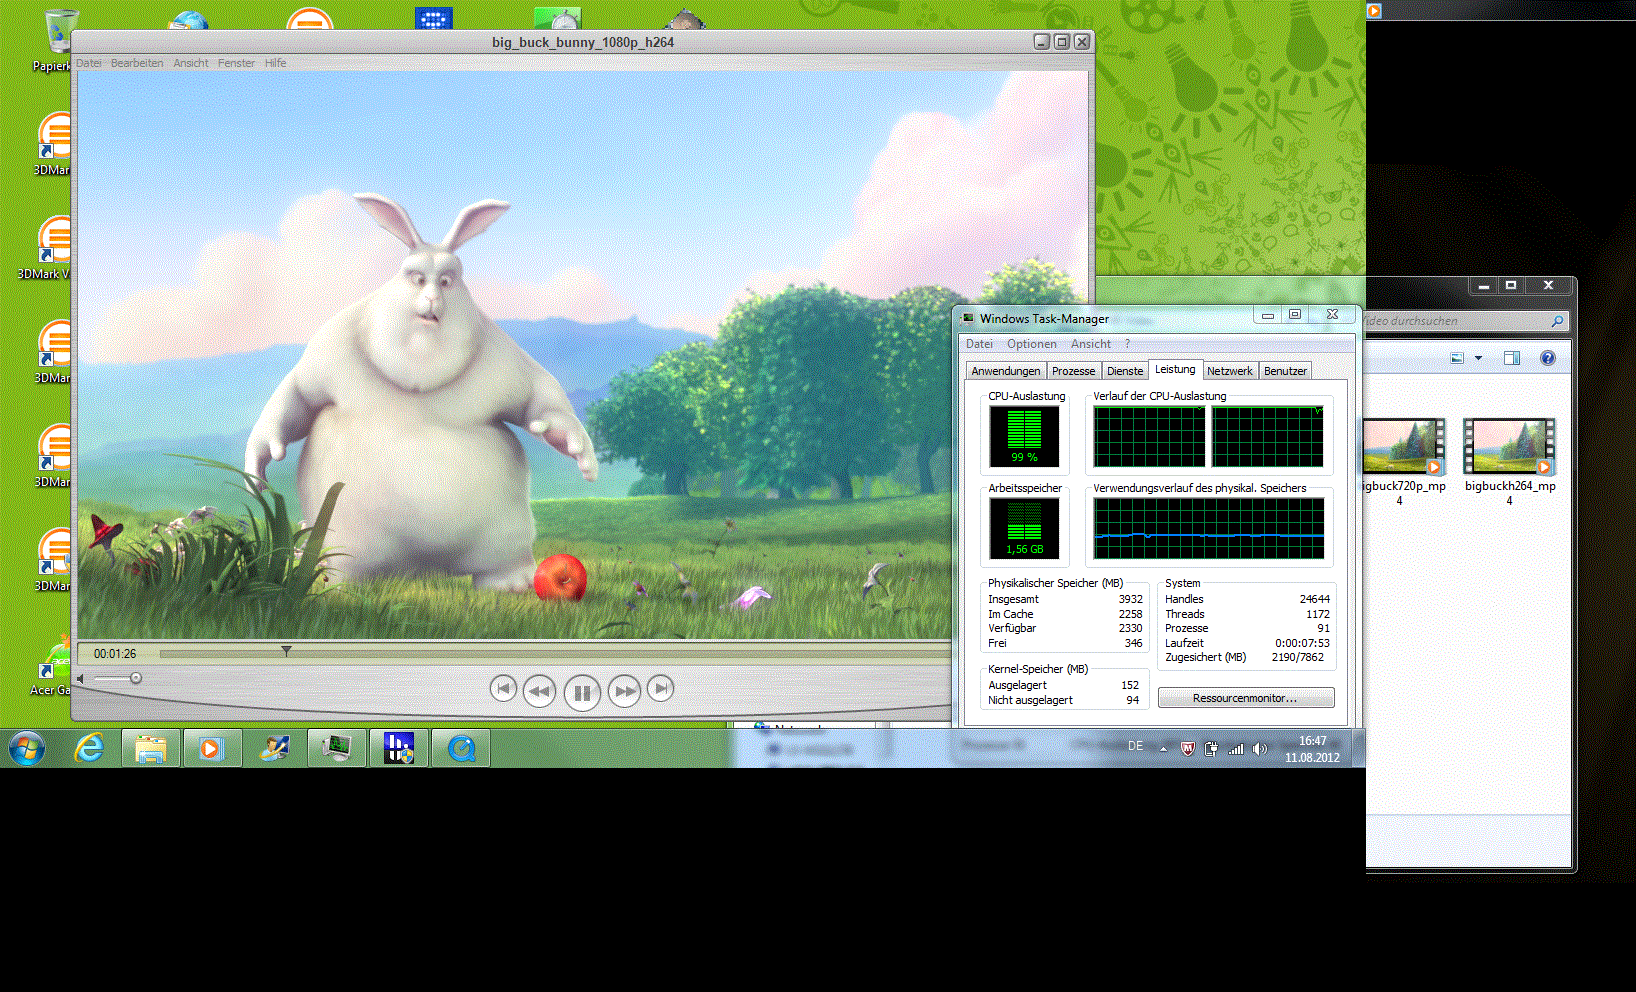This screenshot has width=1636, height=992.
Task: Open the Task-Manager Optionen menu
Action: 1031,344
